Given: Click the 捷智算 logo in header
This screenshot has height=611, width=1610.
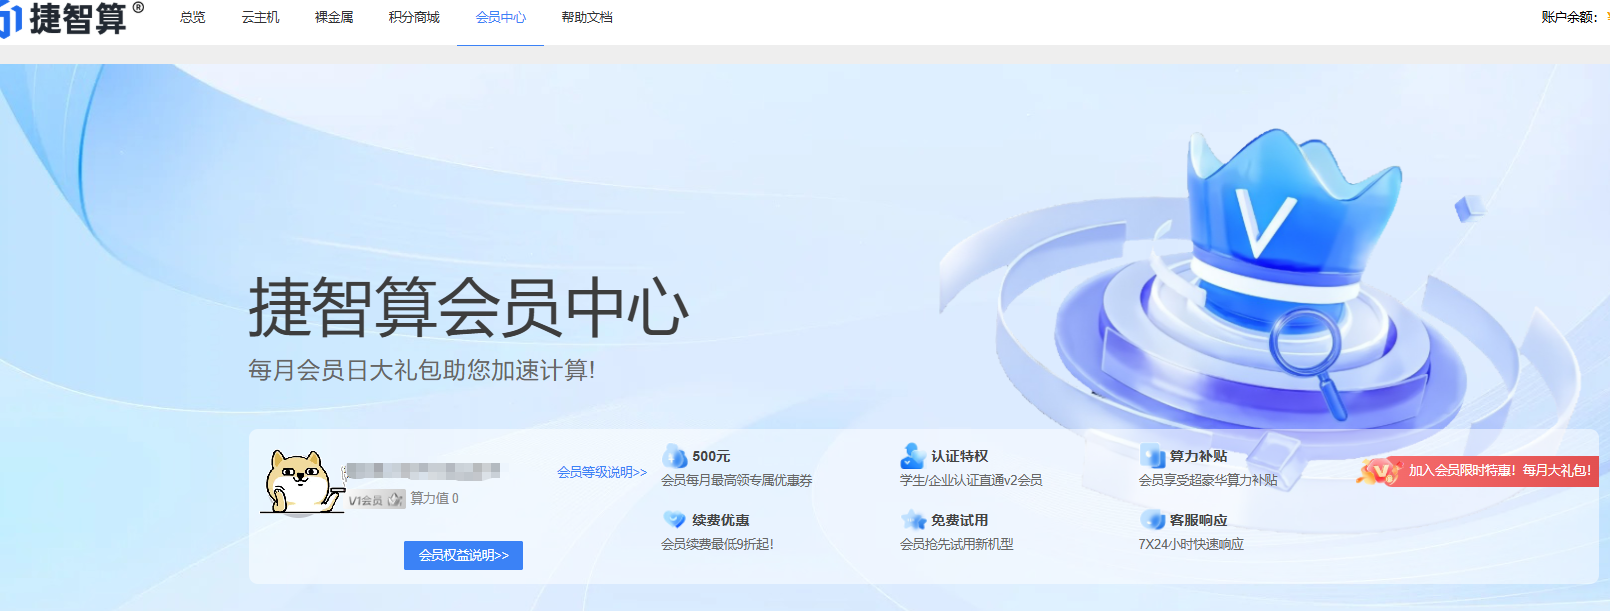Looking at the screenshot, I should pyautogui.click(x=70, y=18).
